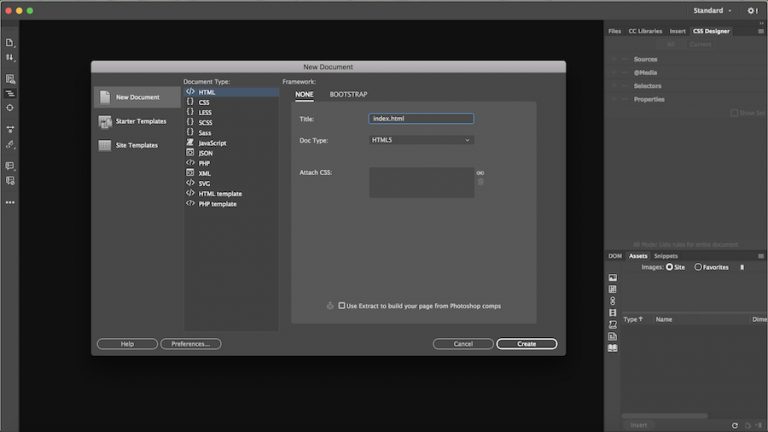Select the Site Templates category
The width and height of the screenshot is (768, 432).
click(137, 145)
